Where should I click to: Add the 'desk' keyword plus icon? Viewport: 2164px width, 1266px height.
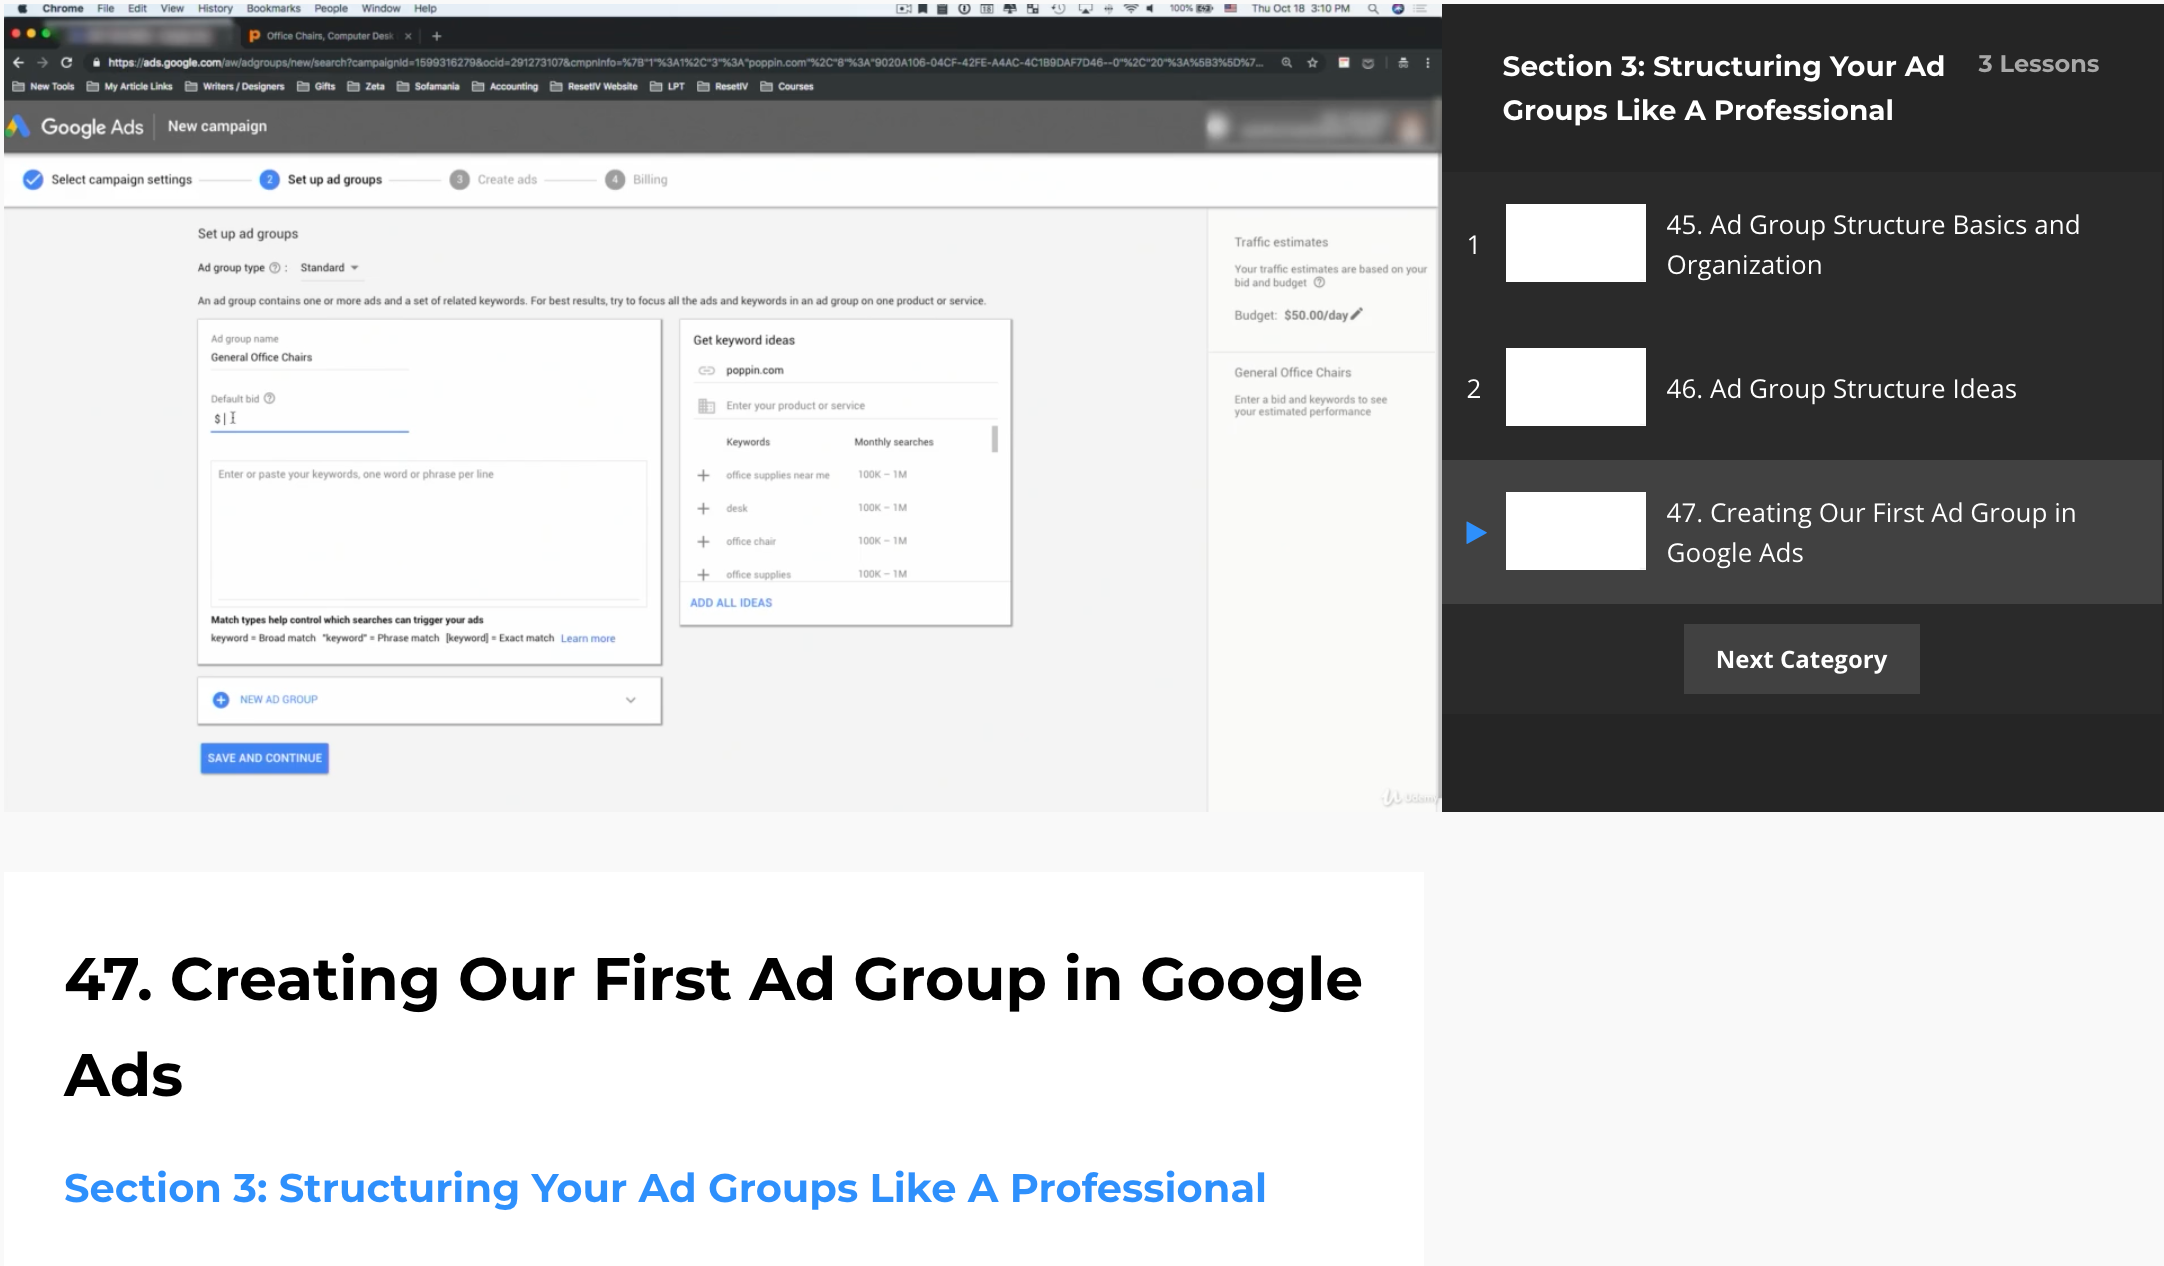[x=703, y=508]
